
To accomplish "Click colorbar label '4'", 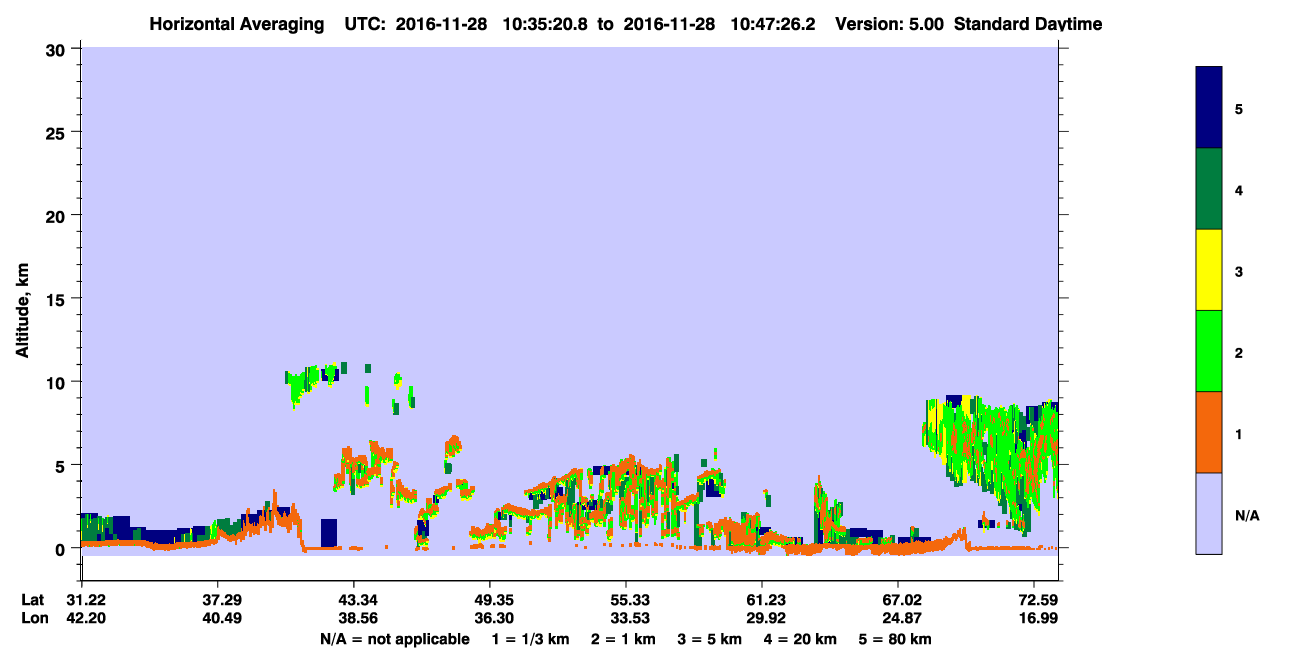I will tap(1239, 190).
